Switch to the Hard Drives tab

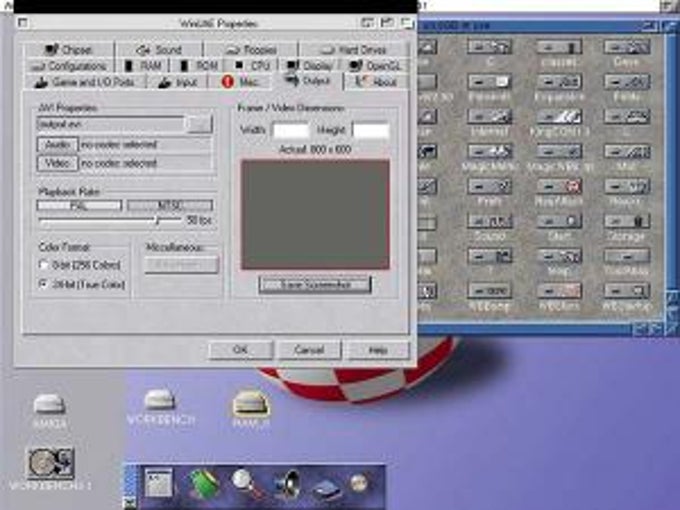coord(353,50)
